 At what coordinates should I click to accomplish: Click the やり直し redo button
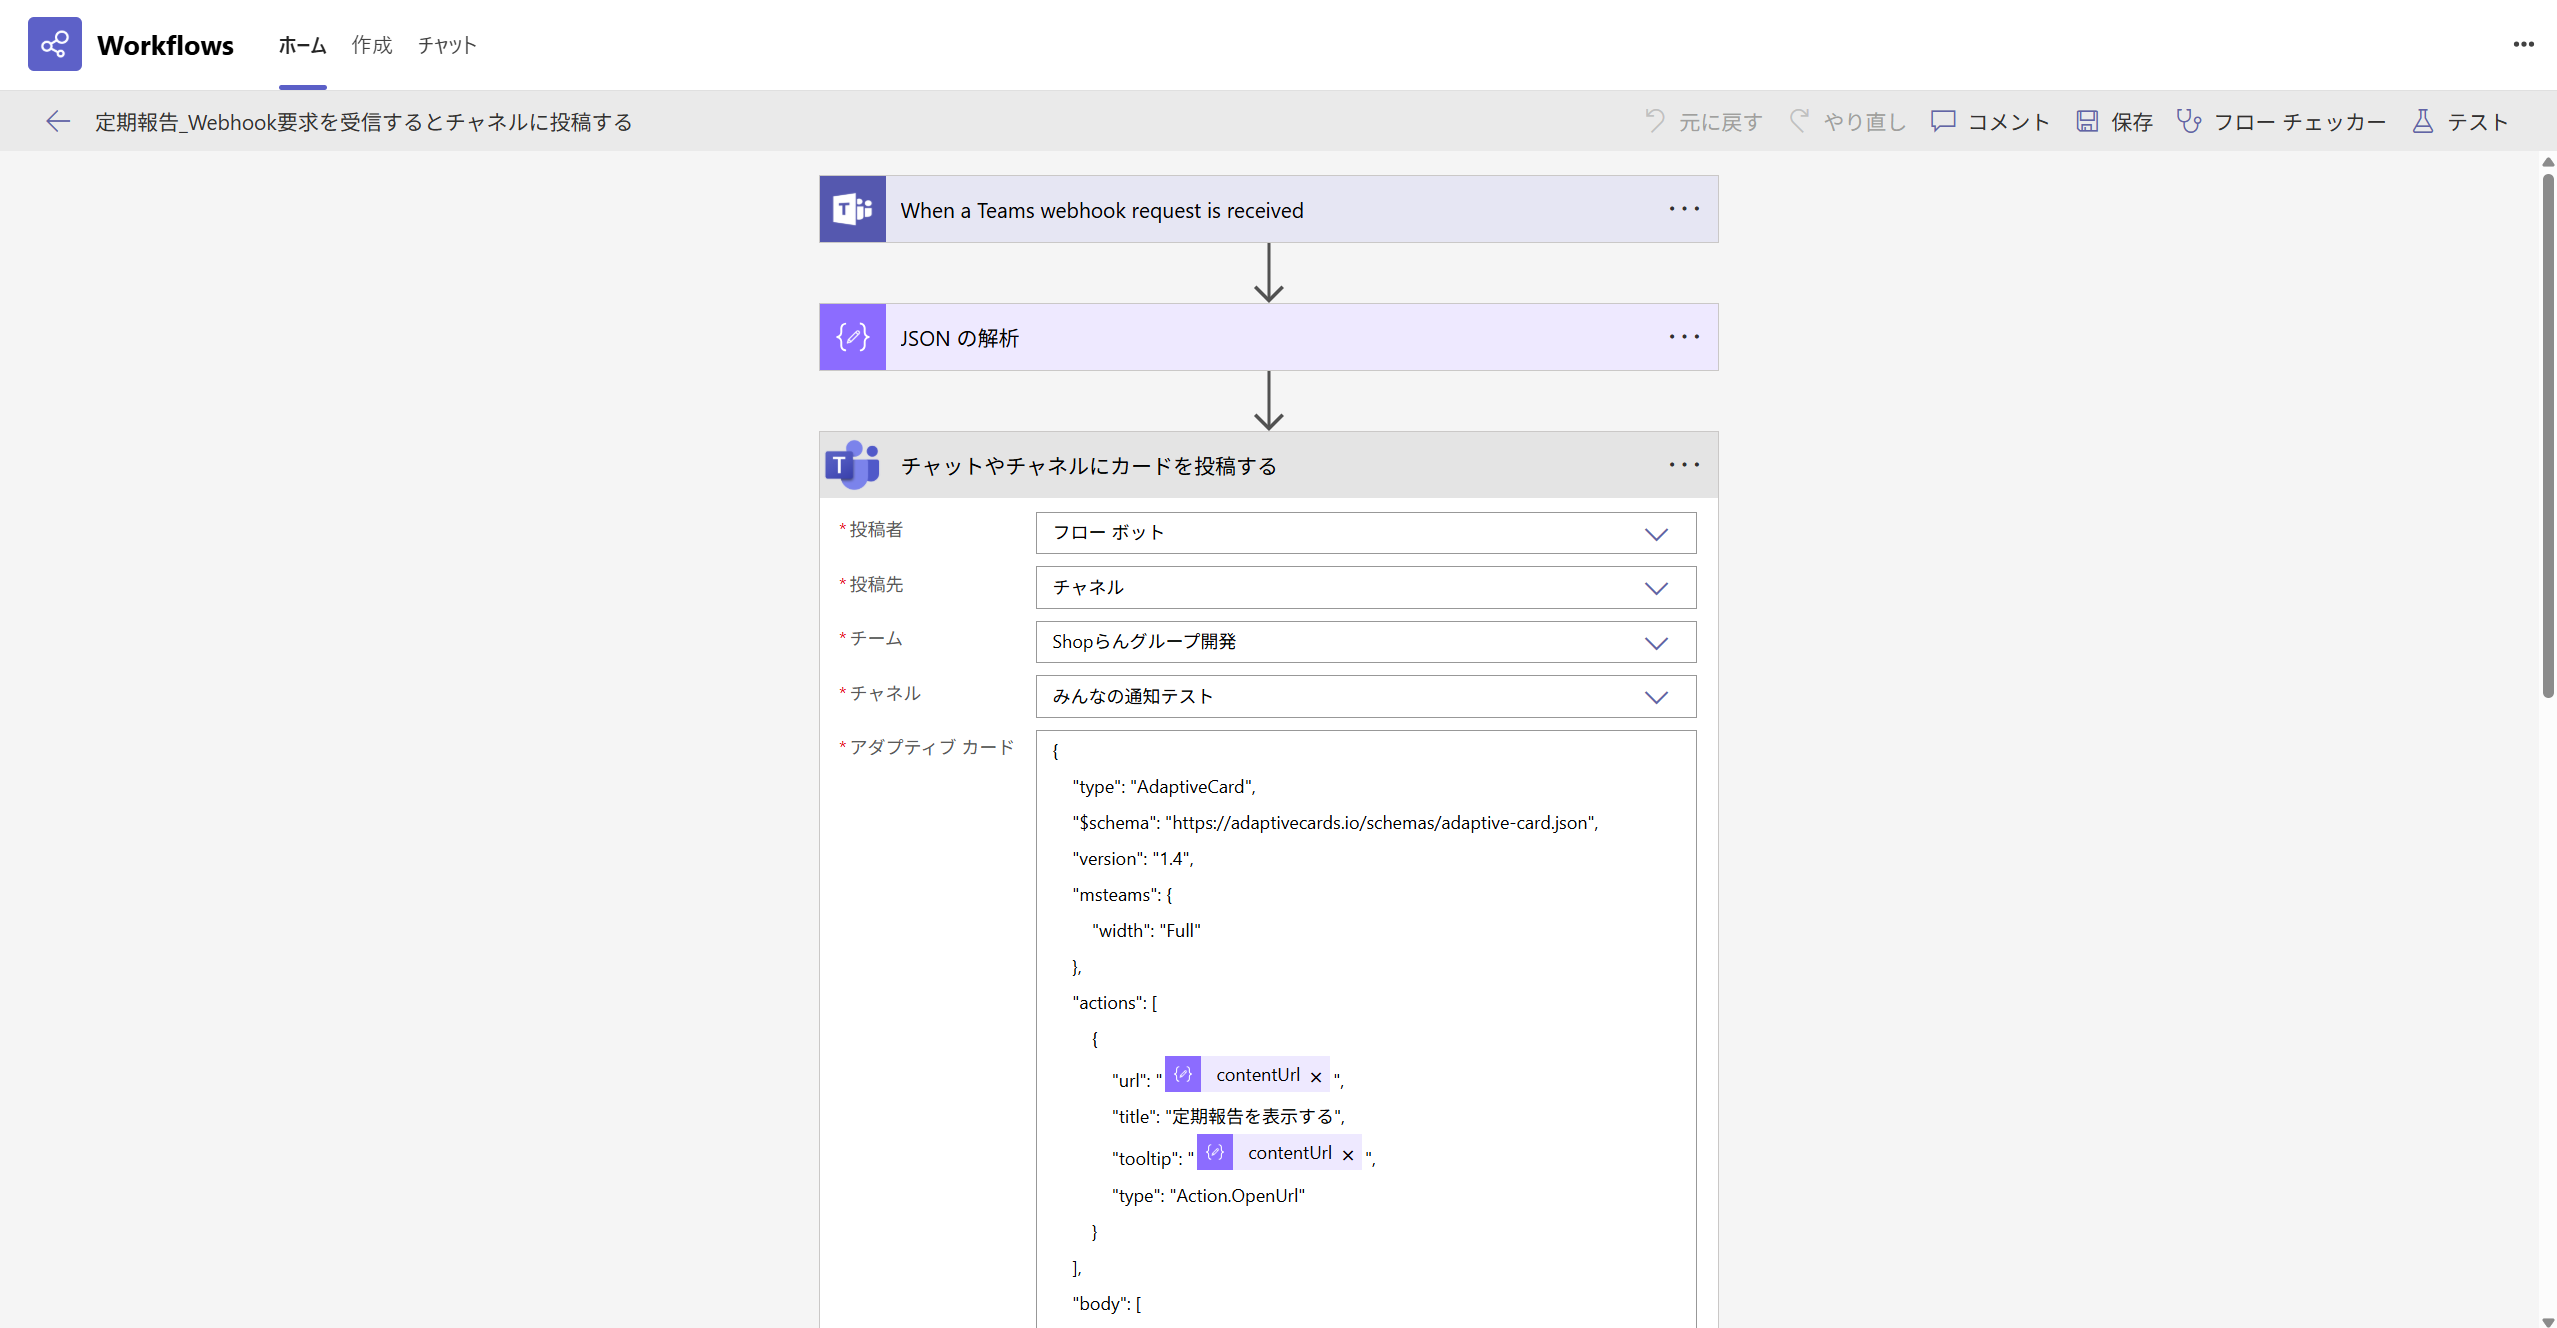point(1847,121)
